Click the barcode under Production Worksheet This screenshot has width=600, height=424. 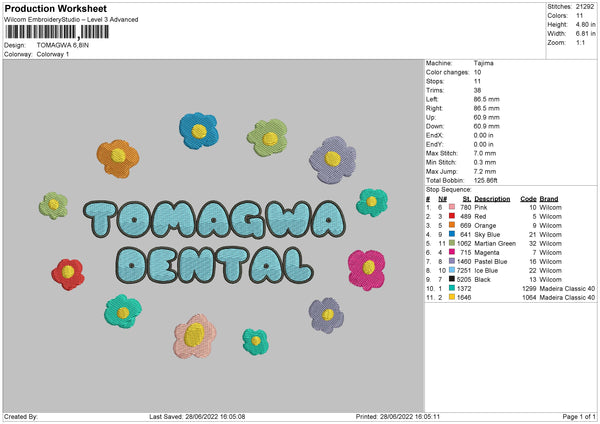[58, 32]
